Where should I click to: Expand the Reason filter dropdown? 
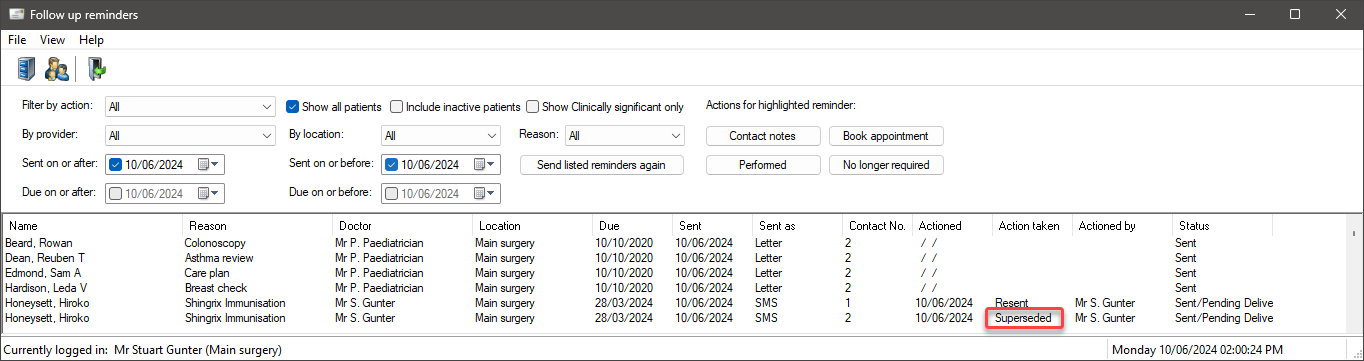click(624, 135)
